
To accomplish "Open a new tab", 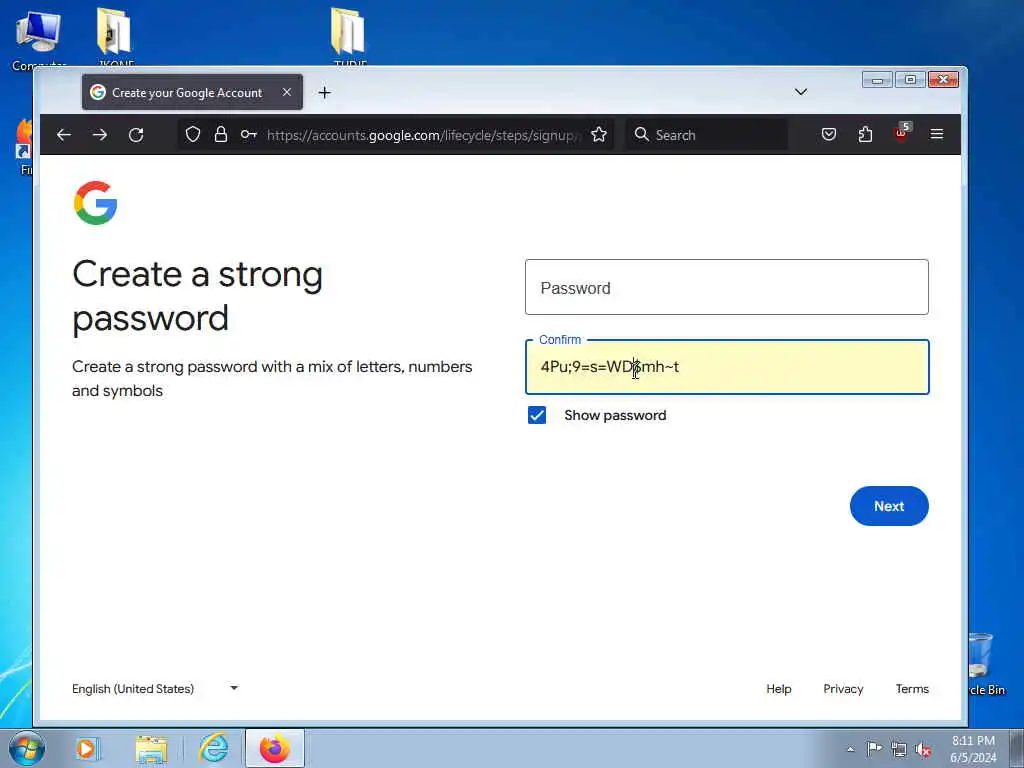I will (x=325, y=93).
